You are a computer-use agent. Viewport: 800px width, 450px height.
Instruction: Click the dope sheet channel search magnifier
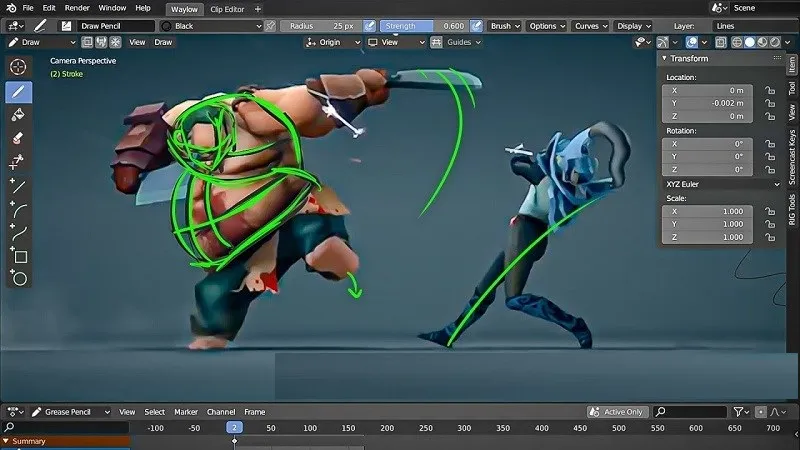pyautogui.click(x=9, y=428)
